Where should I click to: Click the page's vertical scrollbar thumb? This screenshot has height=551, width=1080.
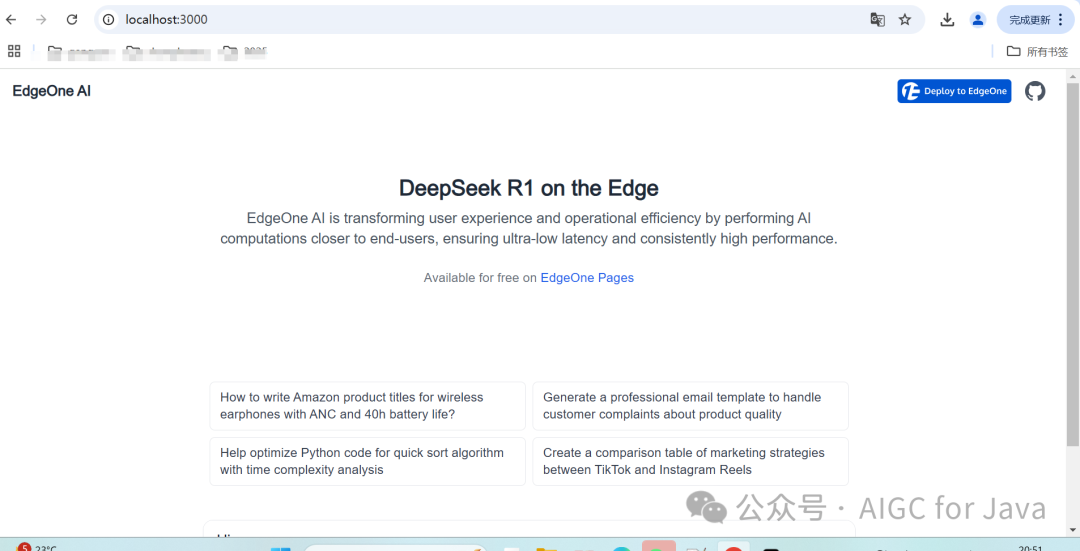1073,264
